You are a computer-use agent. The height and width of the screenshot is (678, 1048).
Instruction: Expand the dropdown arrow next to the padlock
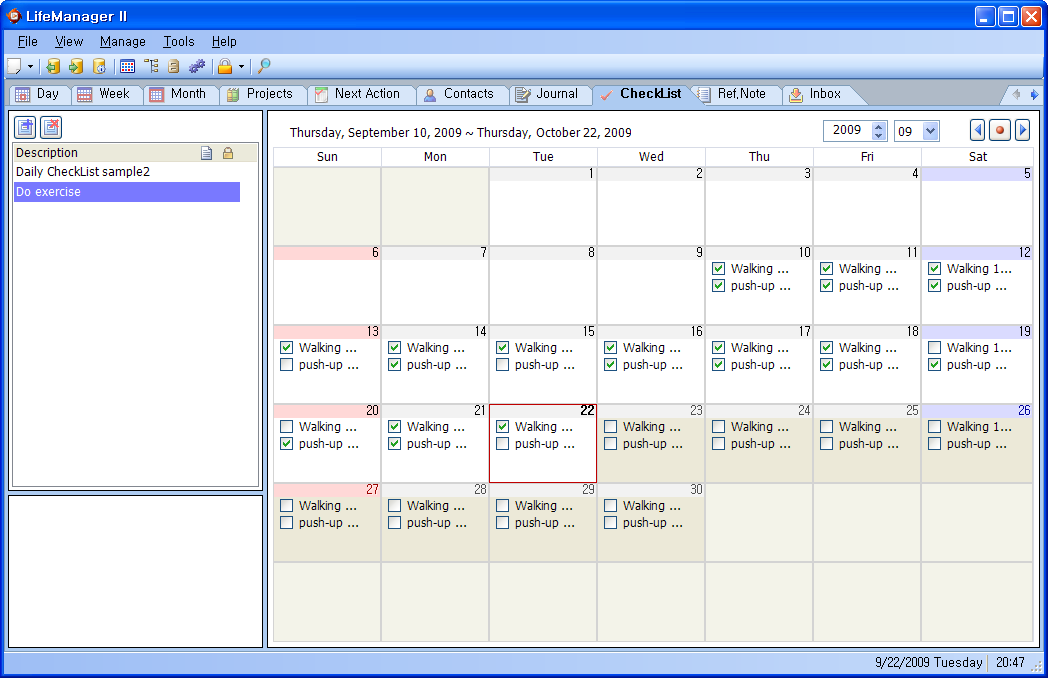pos(241,66)
